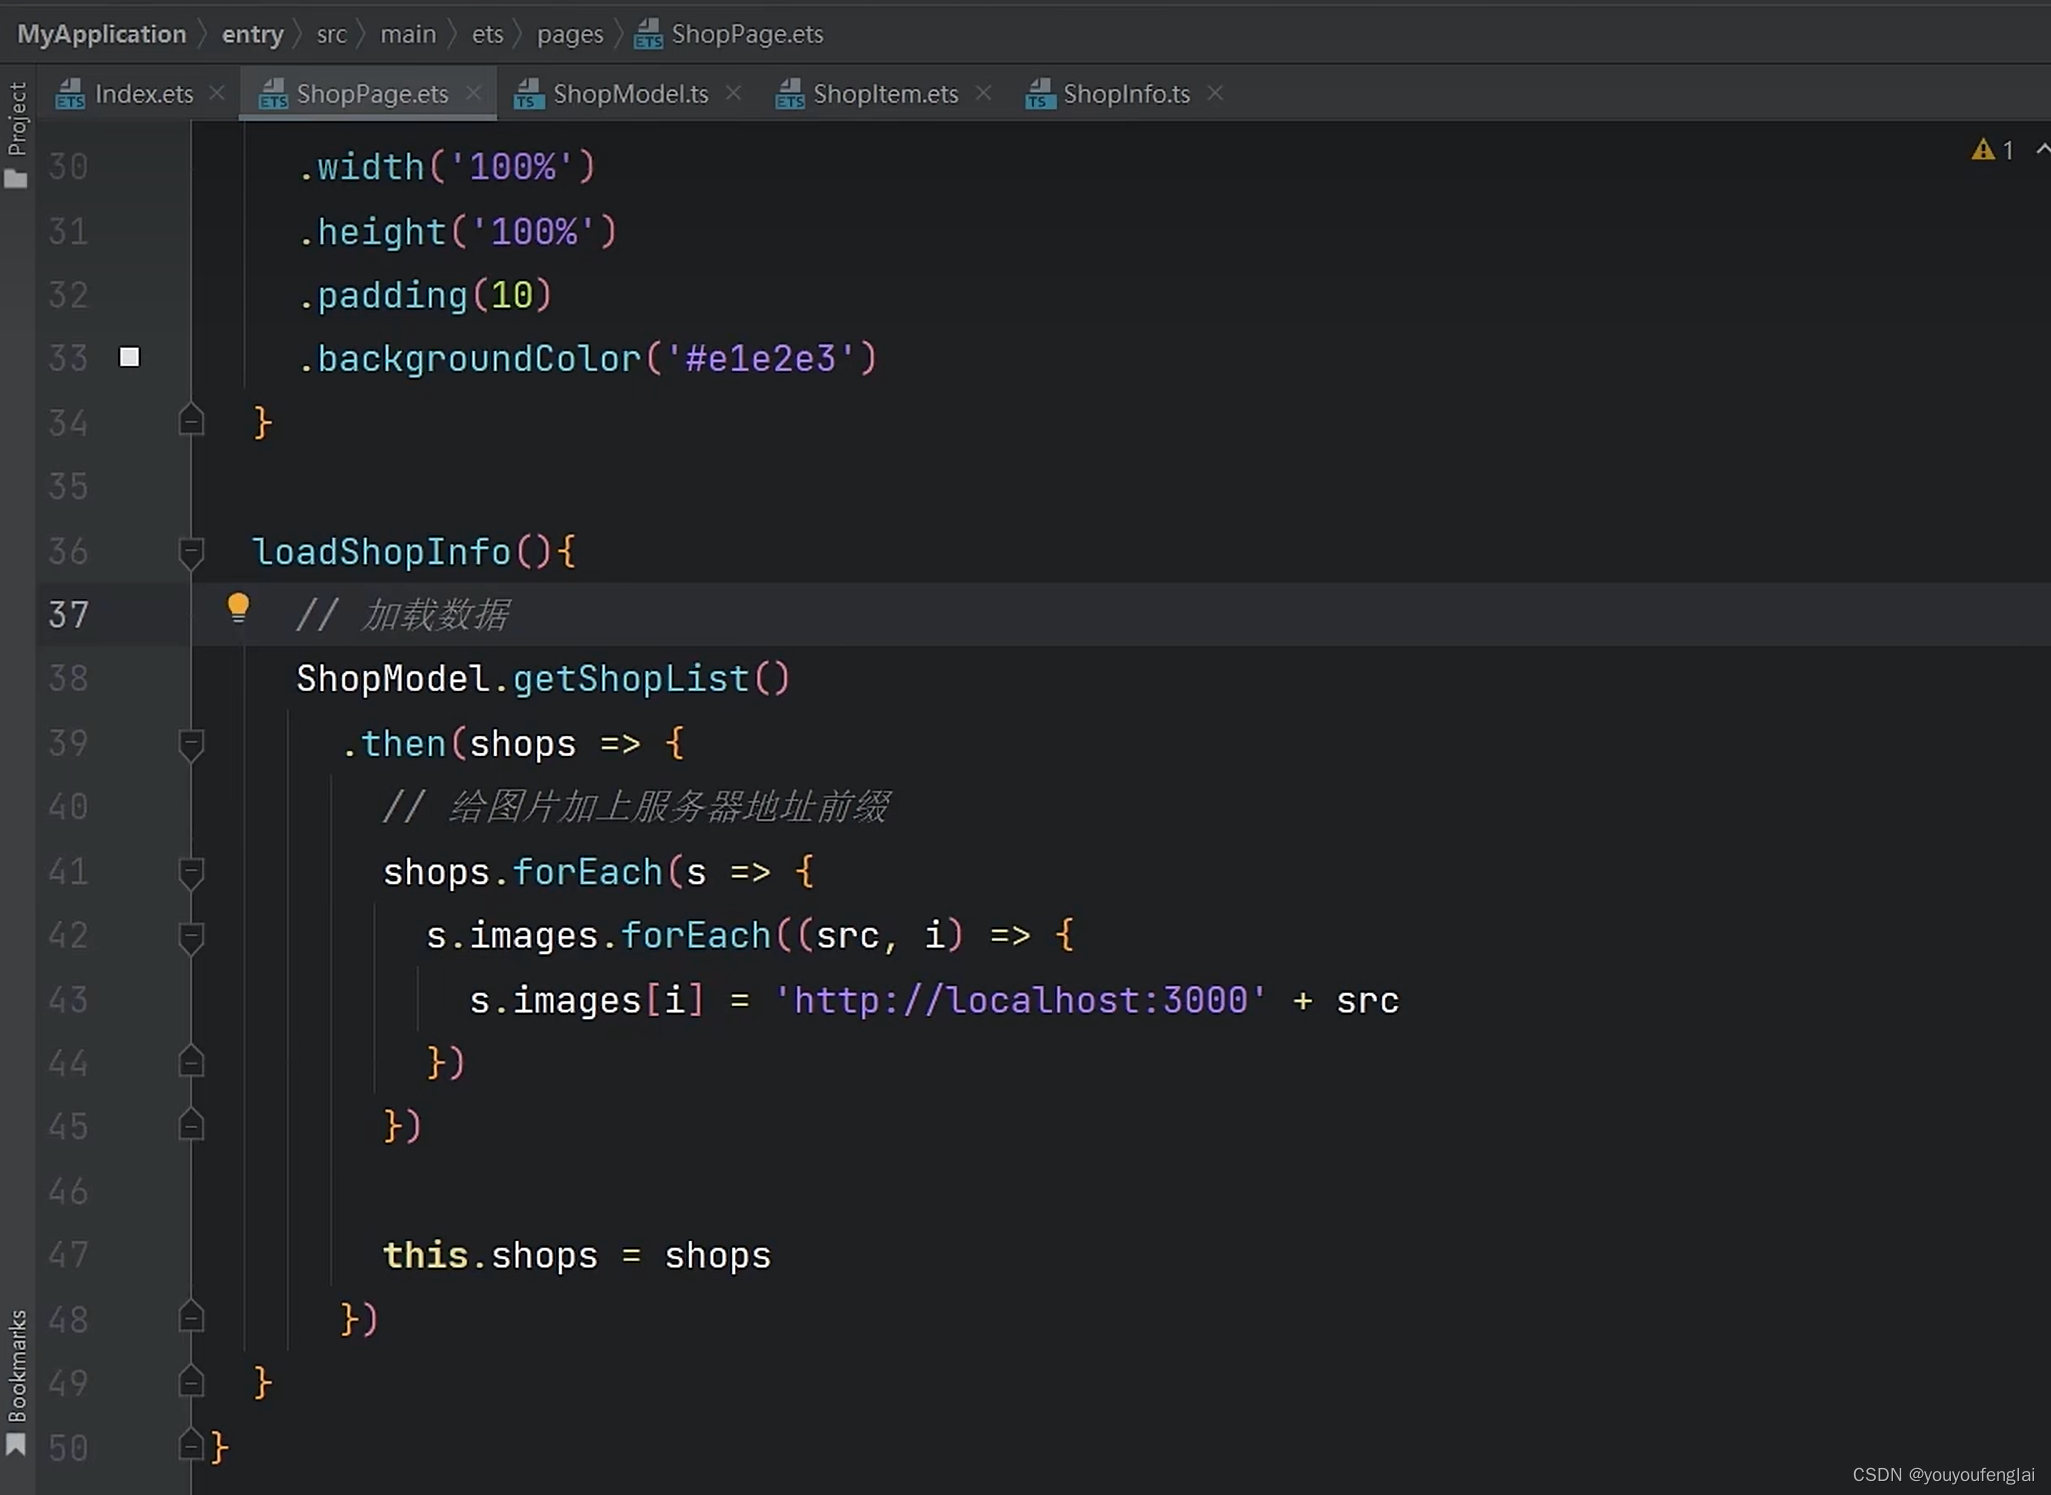Open the Bookmarks tool window
This screenshot has height=1495, width=2051.
pos(16,1382)
